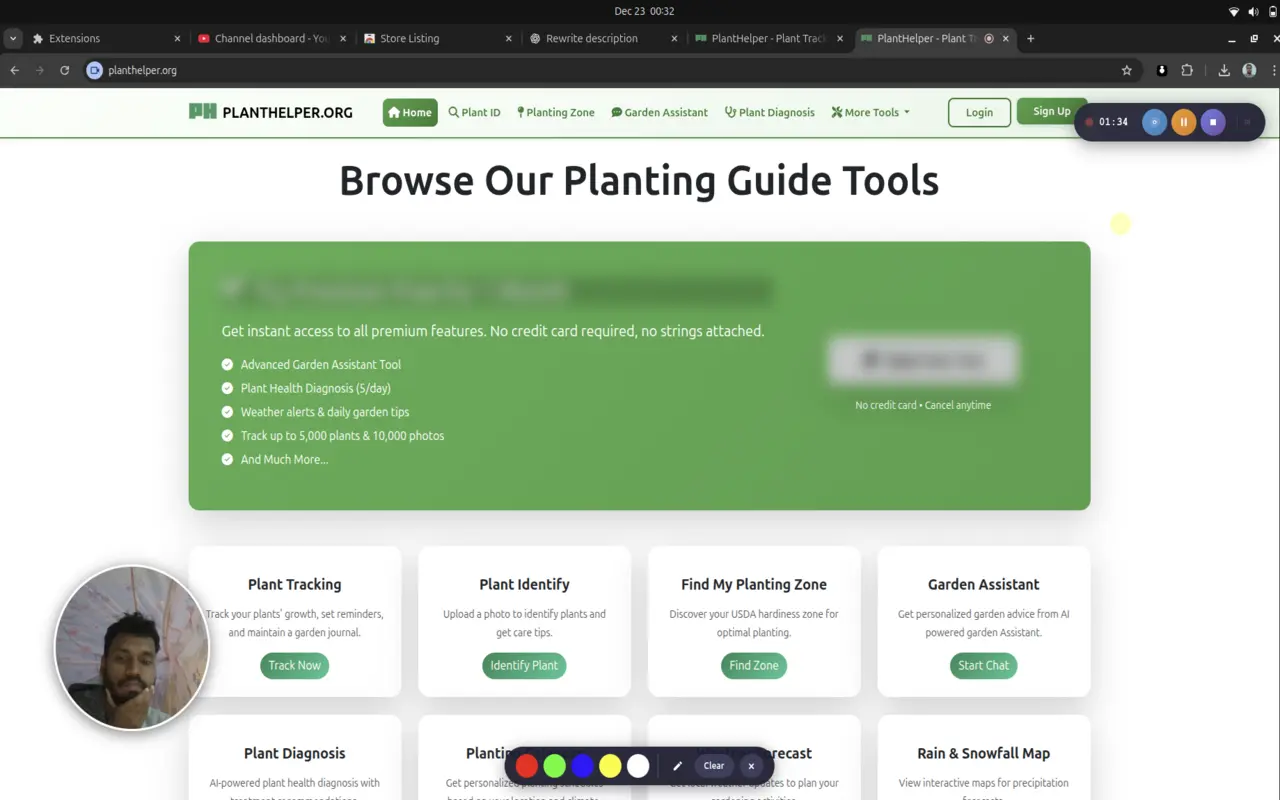Stop the screen recording
The image size is (1280, 800).
[1213, 122]
